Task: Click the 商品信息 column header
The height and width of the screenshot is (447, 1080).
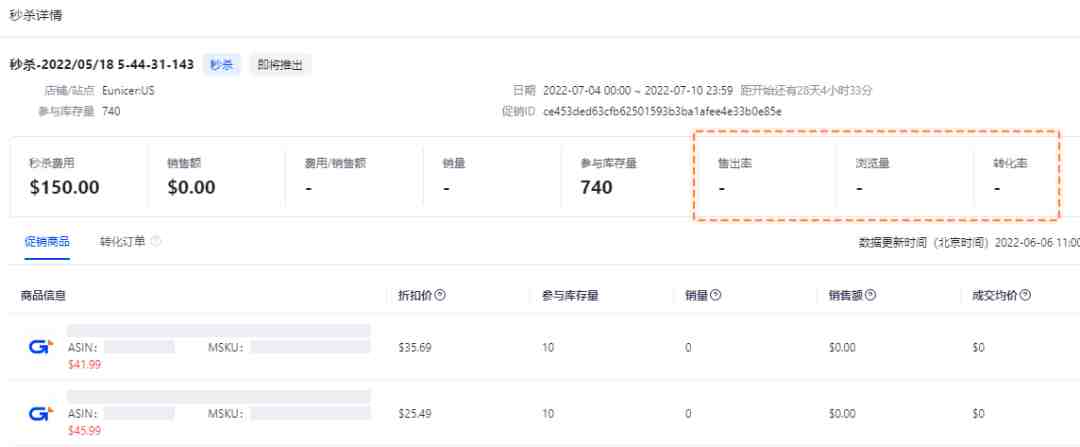Action: [x=43, y=295]
